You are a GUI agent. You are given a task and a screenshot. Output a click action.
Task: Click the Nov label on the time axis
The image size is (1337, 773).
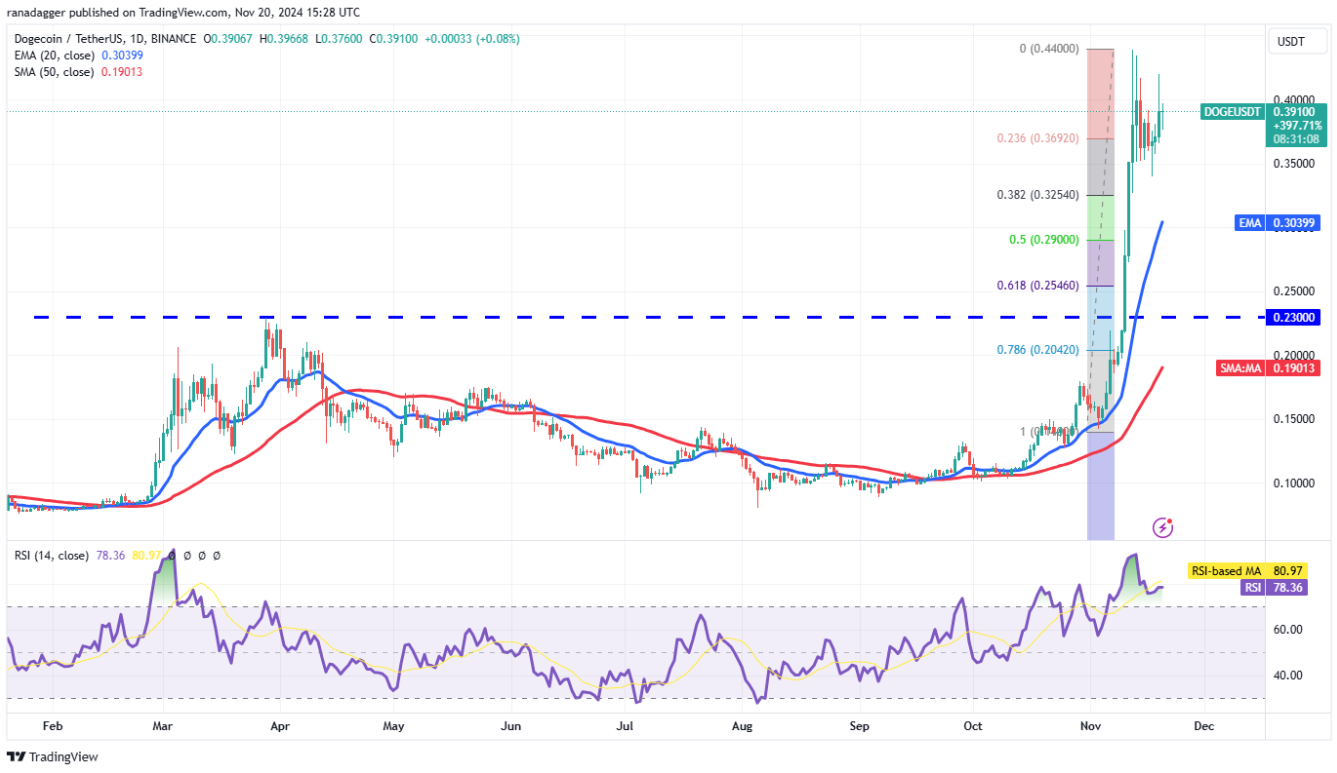pyautogui.click(x=1090, y=726)
